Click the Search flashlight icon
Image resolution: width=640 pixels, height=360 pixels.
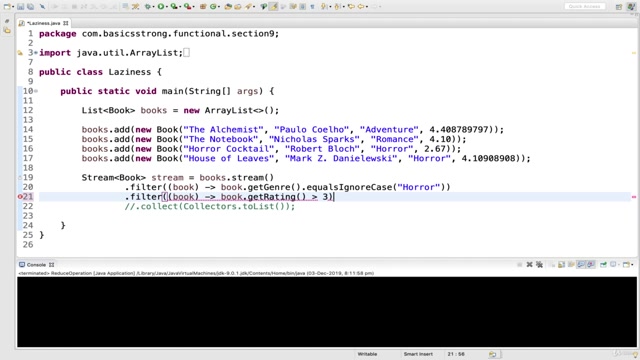pyautogui.click(x=248, y=7)
